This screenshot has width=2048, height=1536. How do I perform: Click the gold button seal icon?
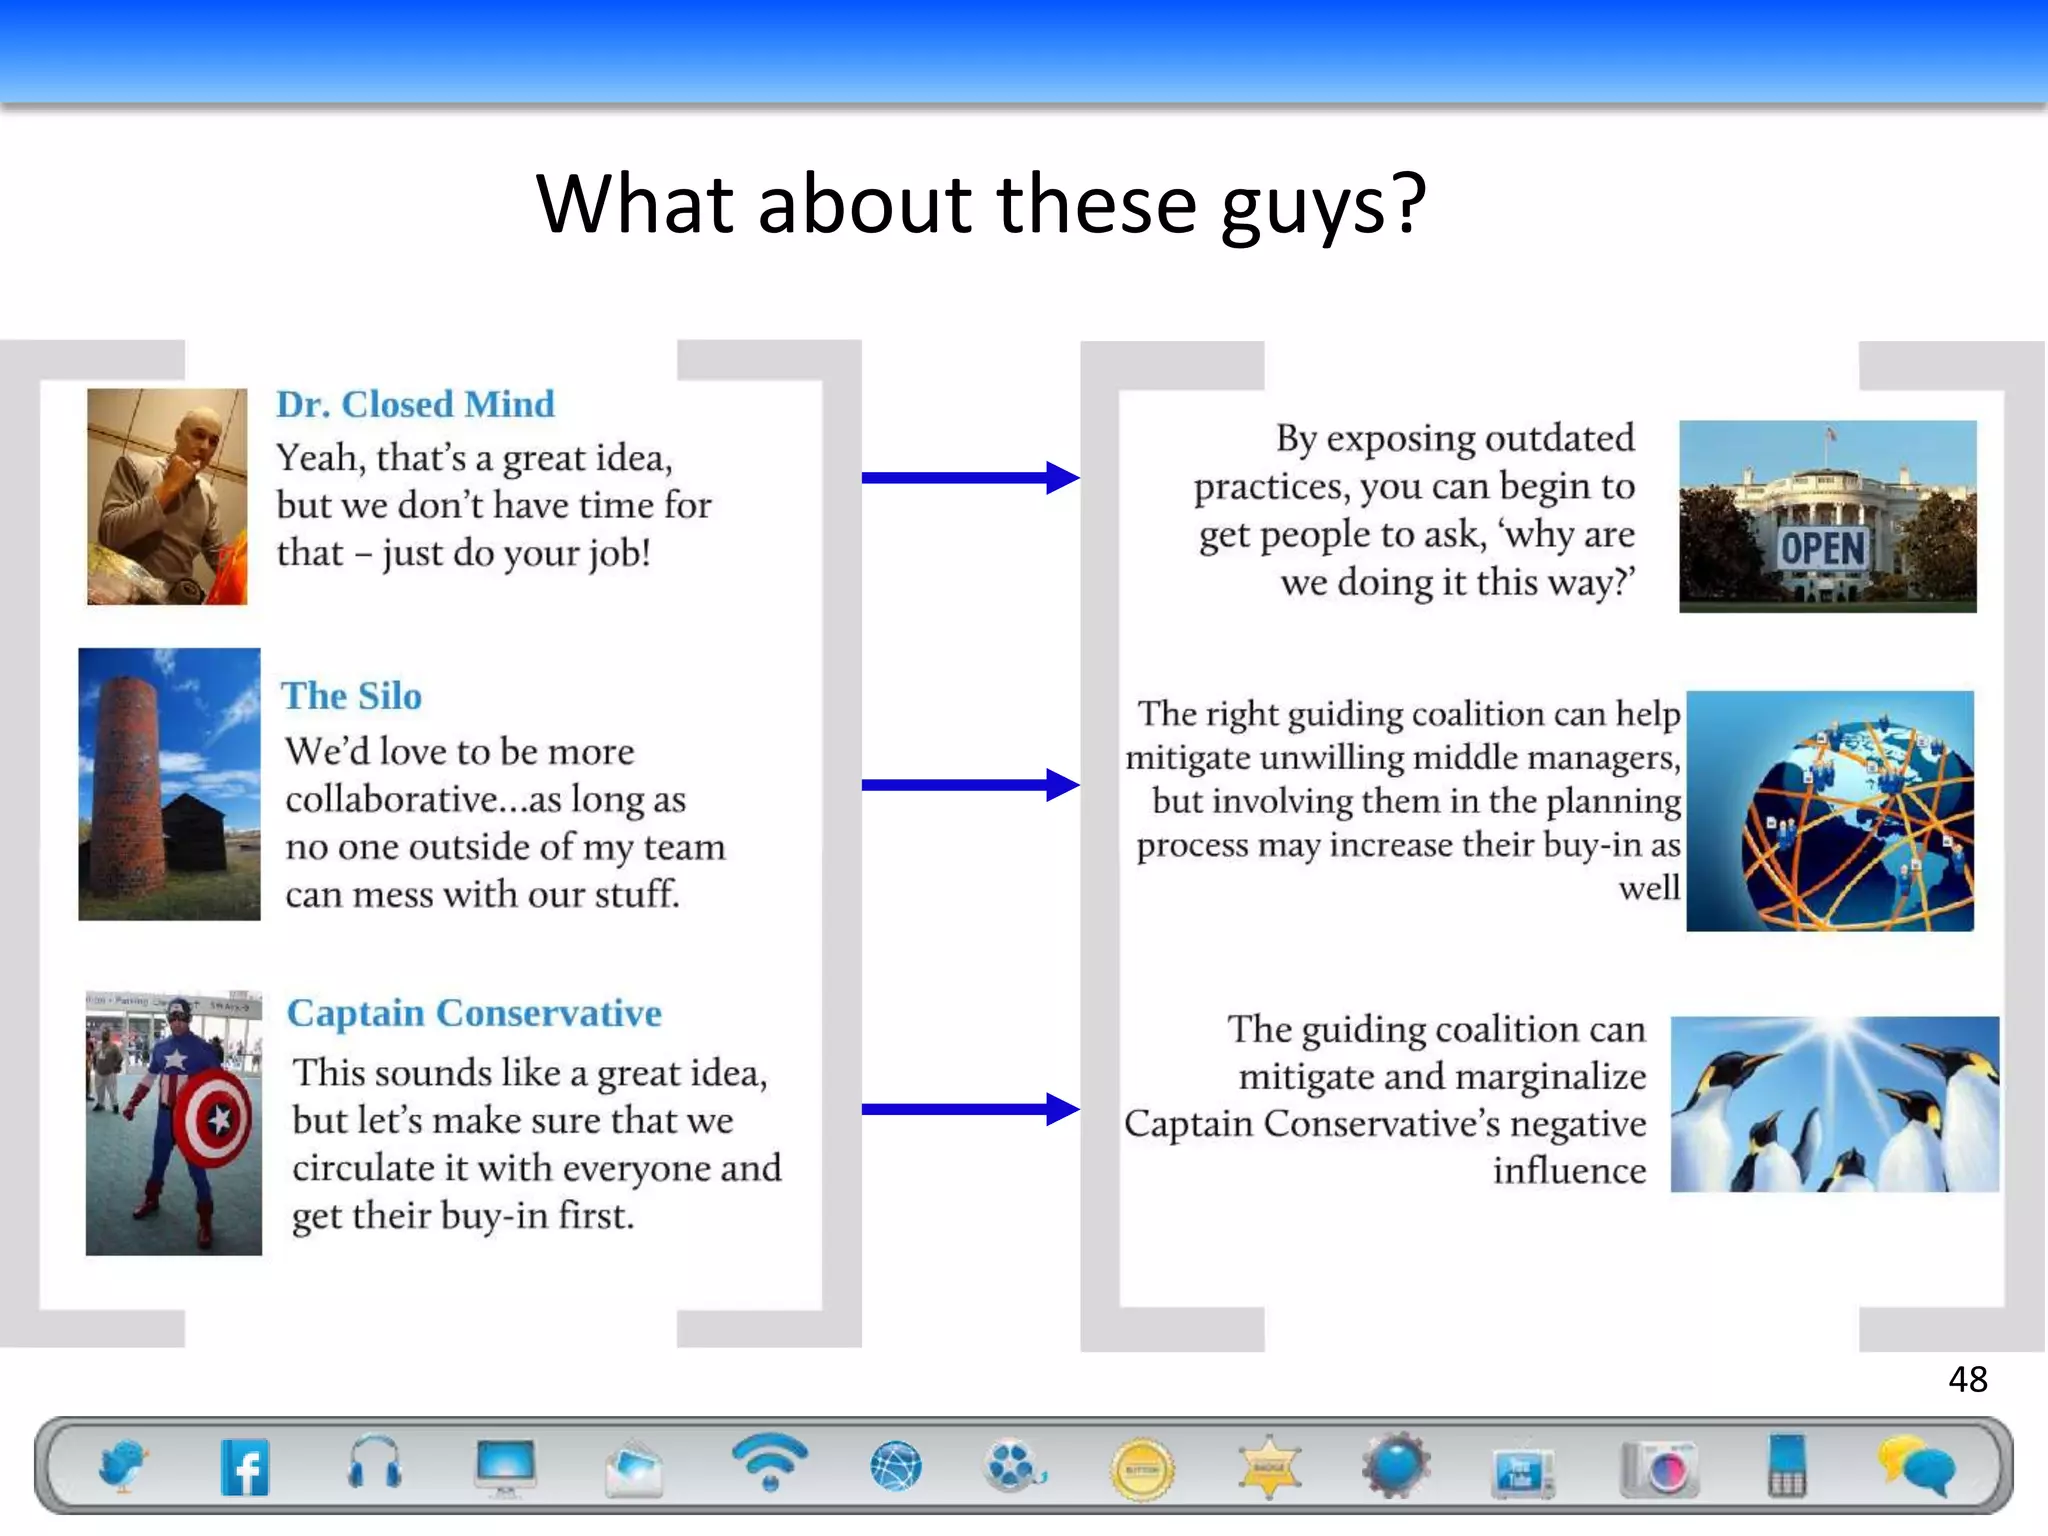click(1142, 1469)
